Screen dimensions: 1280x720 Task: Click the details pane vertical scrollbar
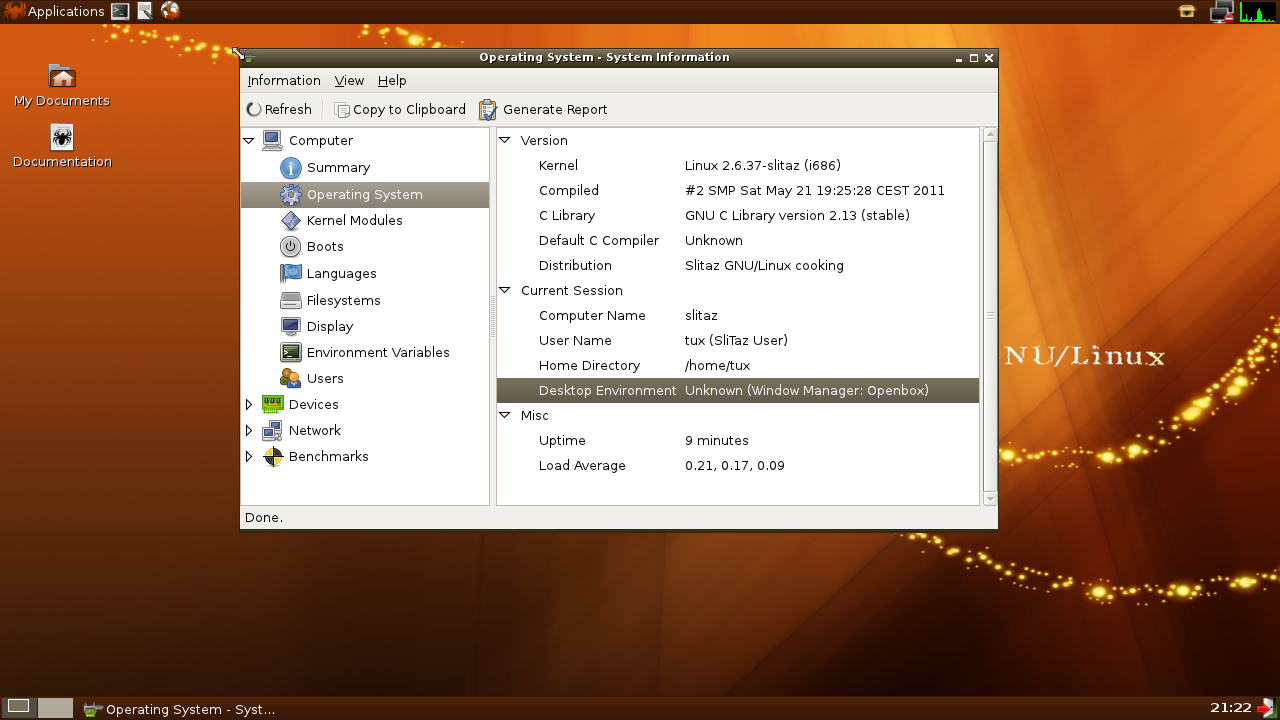[990, 315]
